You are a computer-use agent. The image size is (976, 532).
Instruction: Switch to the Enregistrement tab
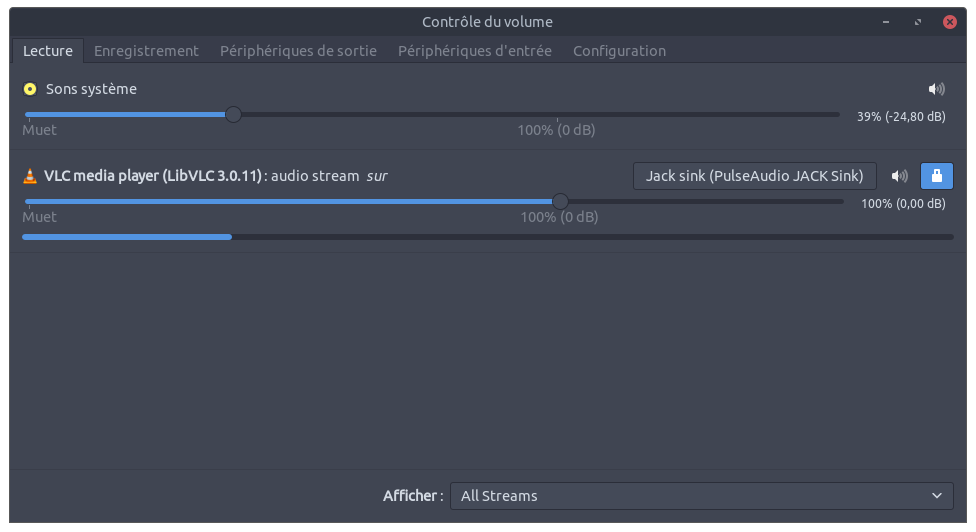(146, 50)
